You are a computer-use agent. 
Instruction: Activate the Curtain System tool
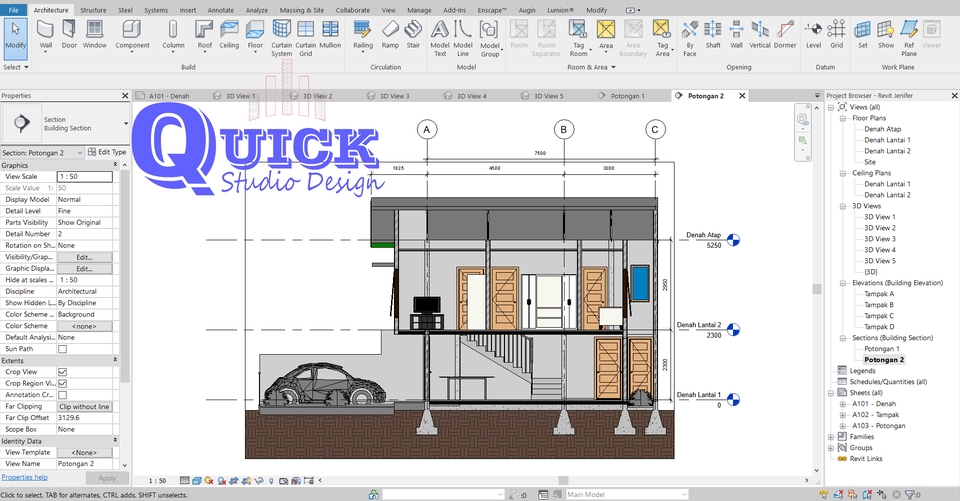click(282, 38)
